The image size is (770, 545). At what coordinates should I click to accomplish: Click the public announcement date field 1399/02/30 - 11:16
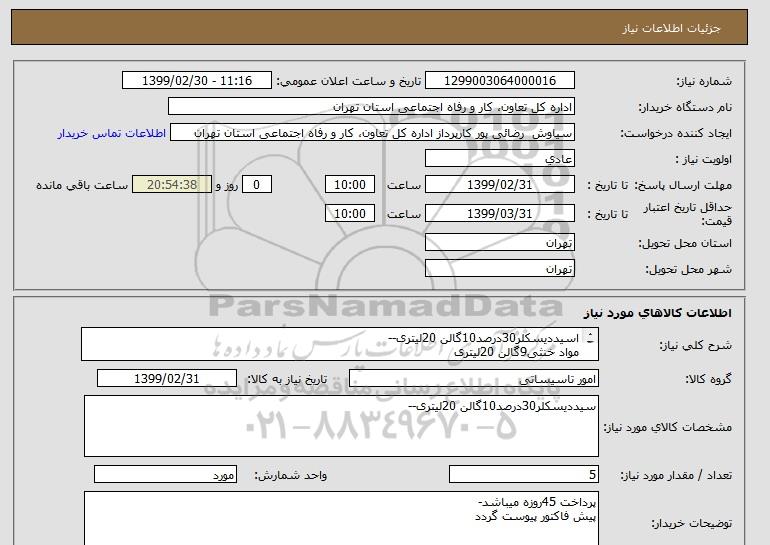(x=196, y=81)
